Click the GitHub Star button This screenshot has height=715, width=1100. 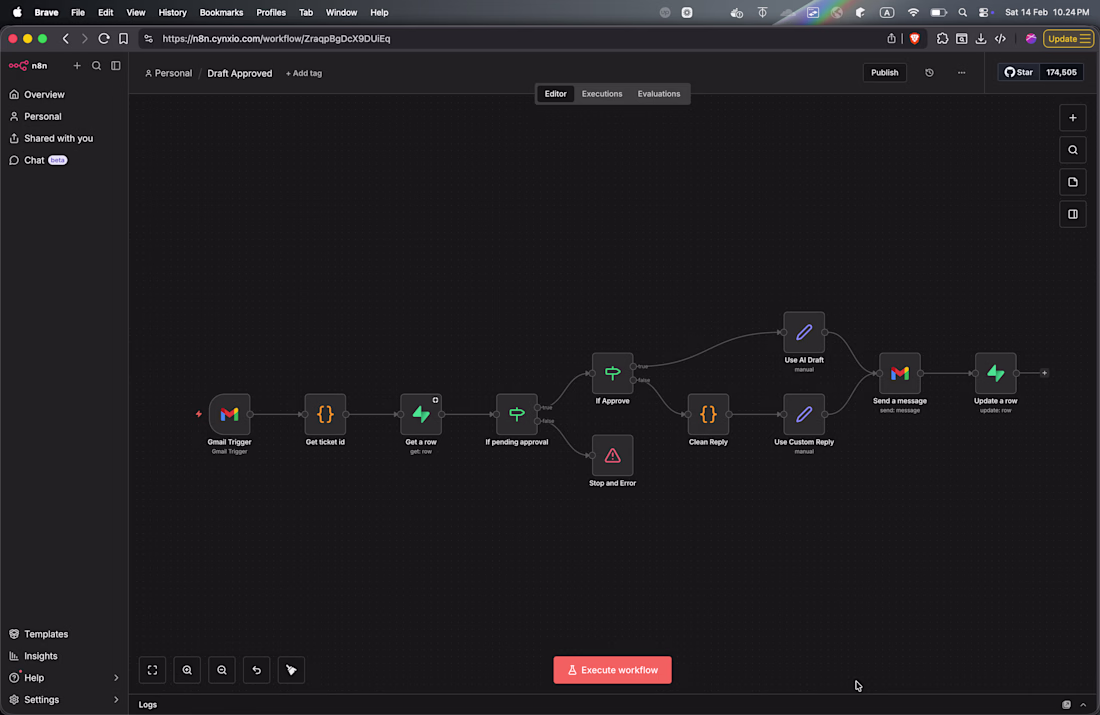coord(1018,72)
